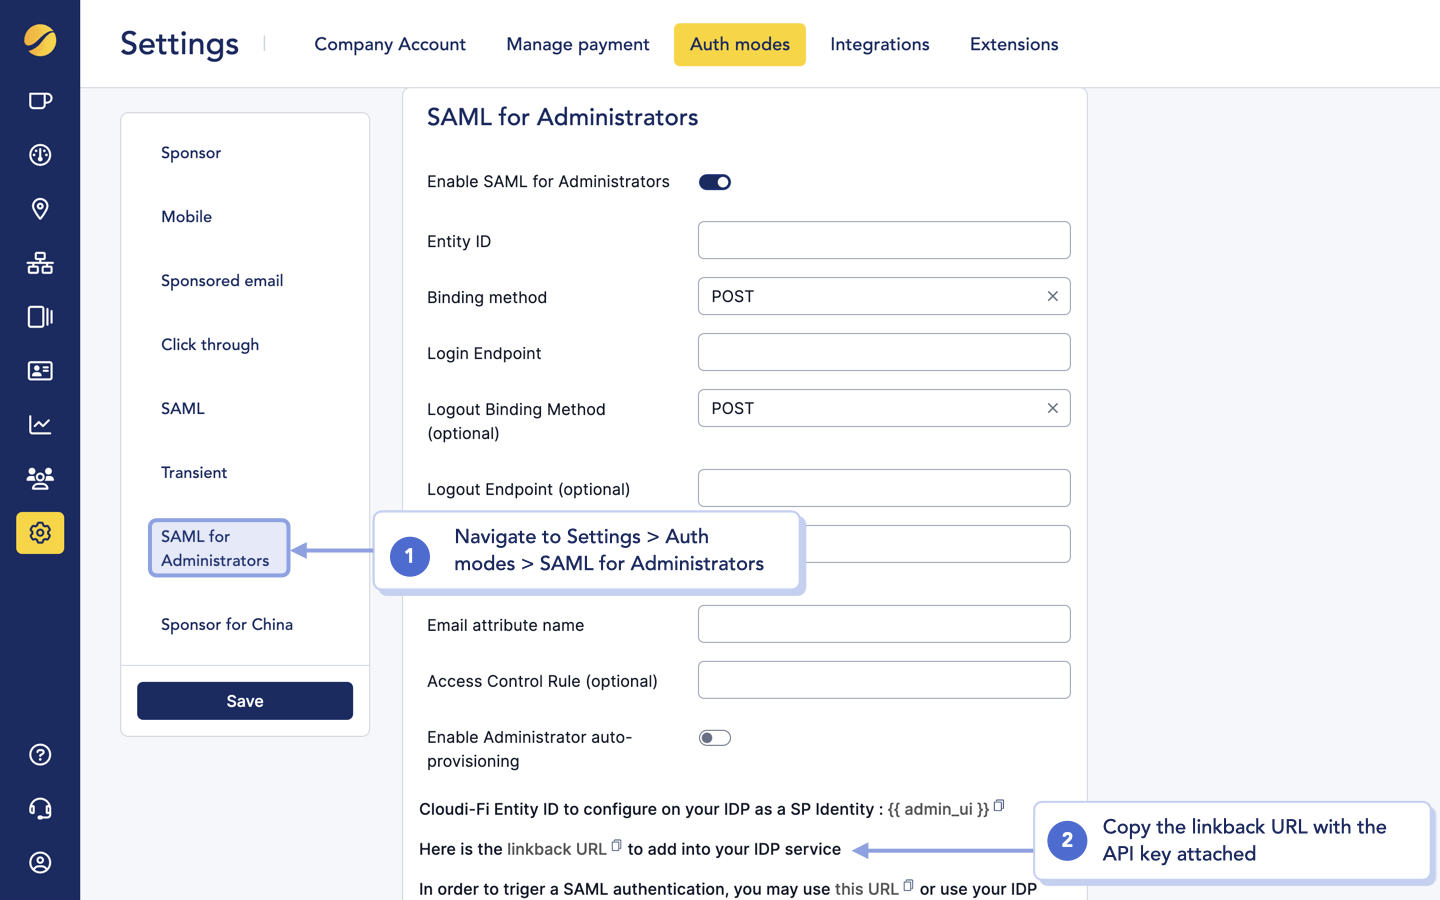Open the Logout Binding Method dropdown
The height and width of the screenshot is (900, 1440).
(x=884, y=408)
